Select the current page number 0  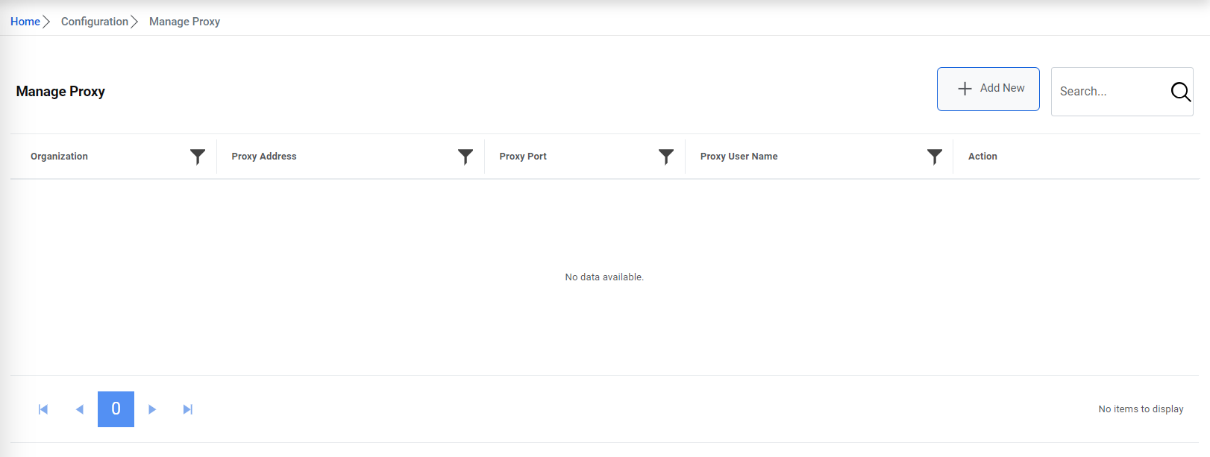(116, 409)
